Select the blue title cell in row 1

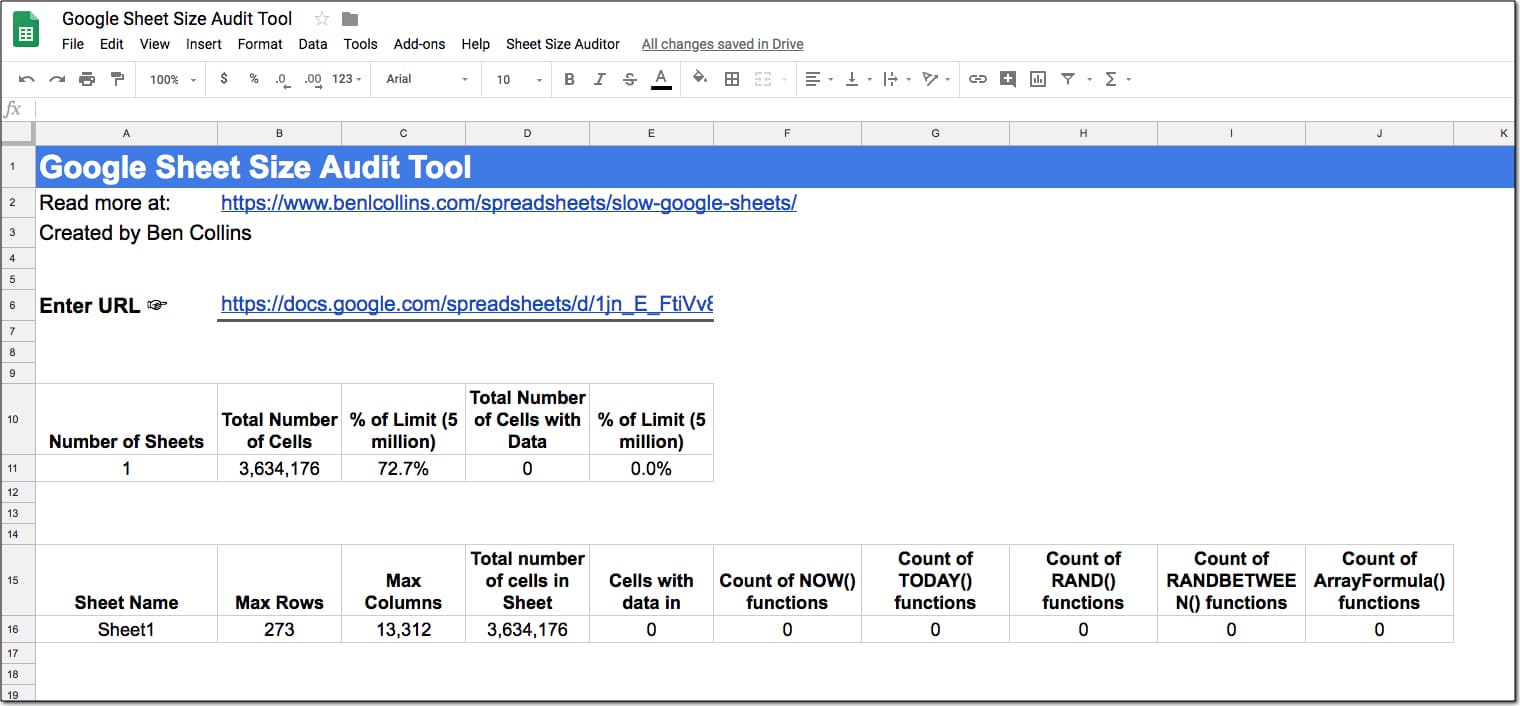pyautogui.click(x=775, y=167)
